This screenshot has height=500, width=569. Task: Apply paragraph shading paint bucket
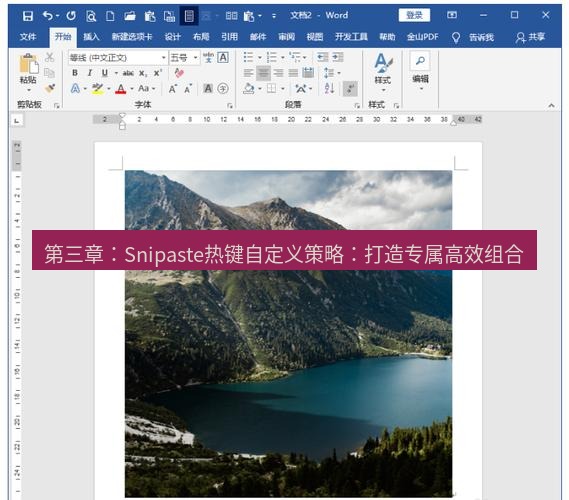coord(249,89)
